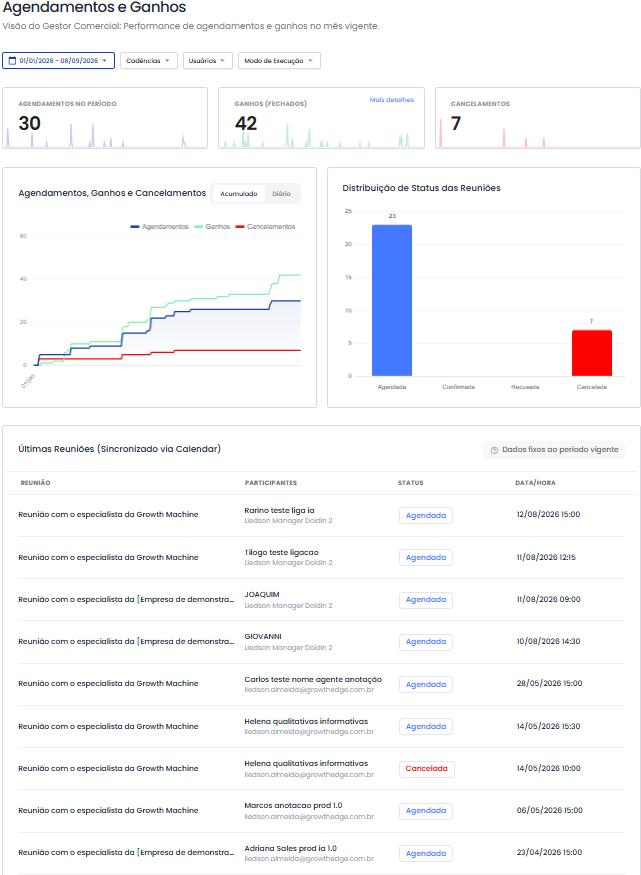Click Últimas Reuniões (Sincronizado via Calendar) heading
The image size is (641, 875).
119,449
